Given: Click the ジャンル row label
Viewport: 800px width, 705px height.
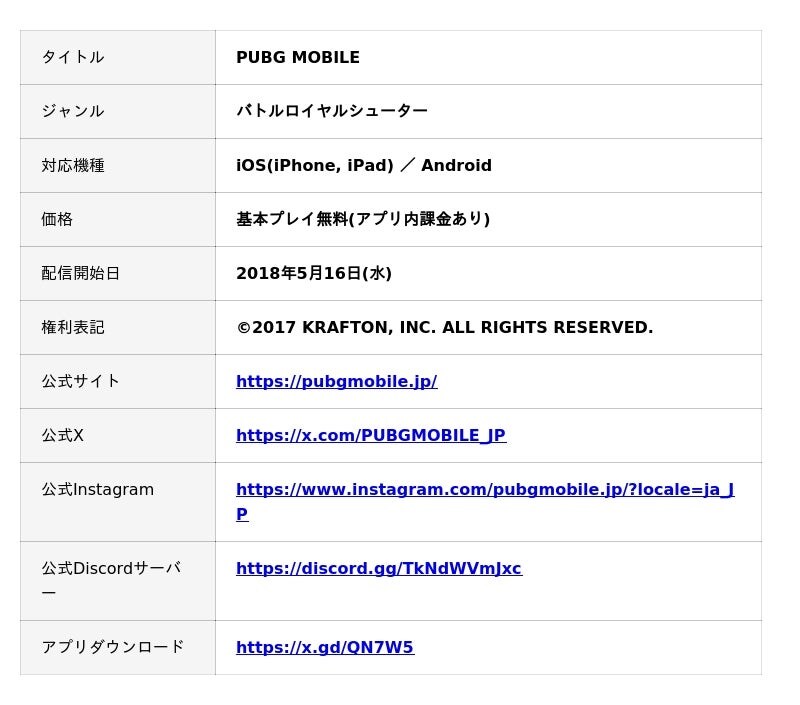Looking at the screenshot, I should [72, 111].
